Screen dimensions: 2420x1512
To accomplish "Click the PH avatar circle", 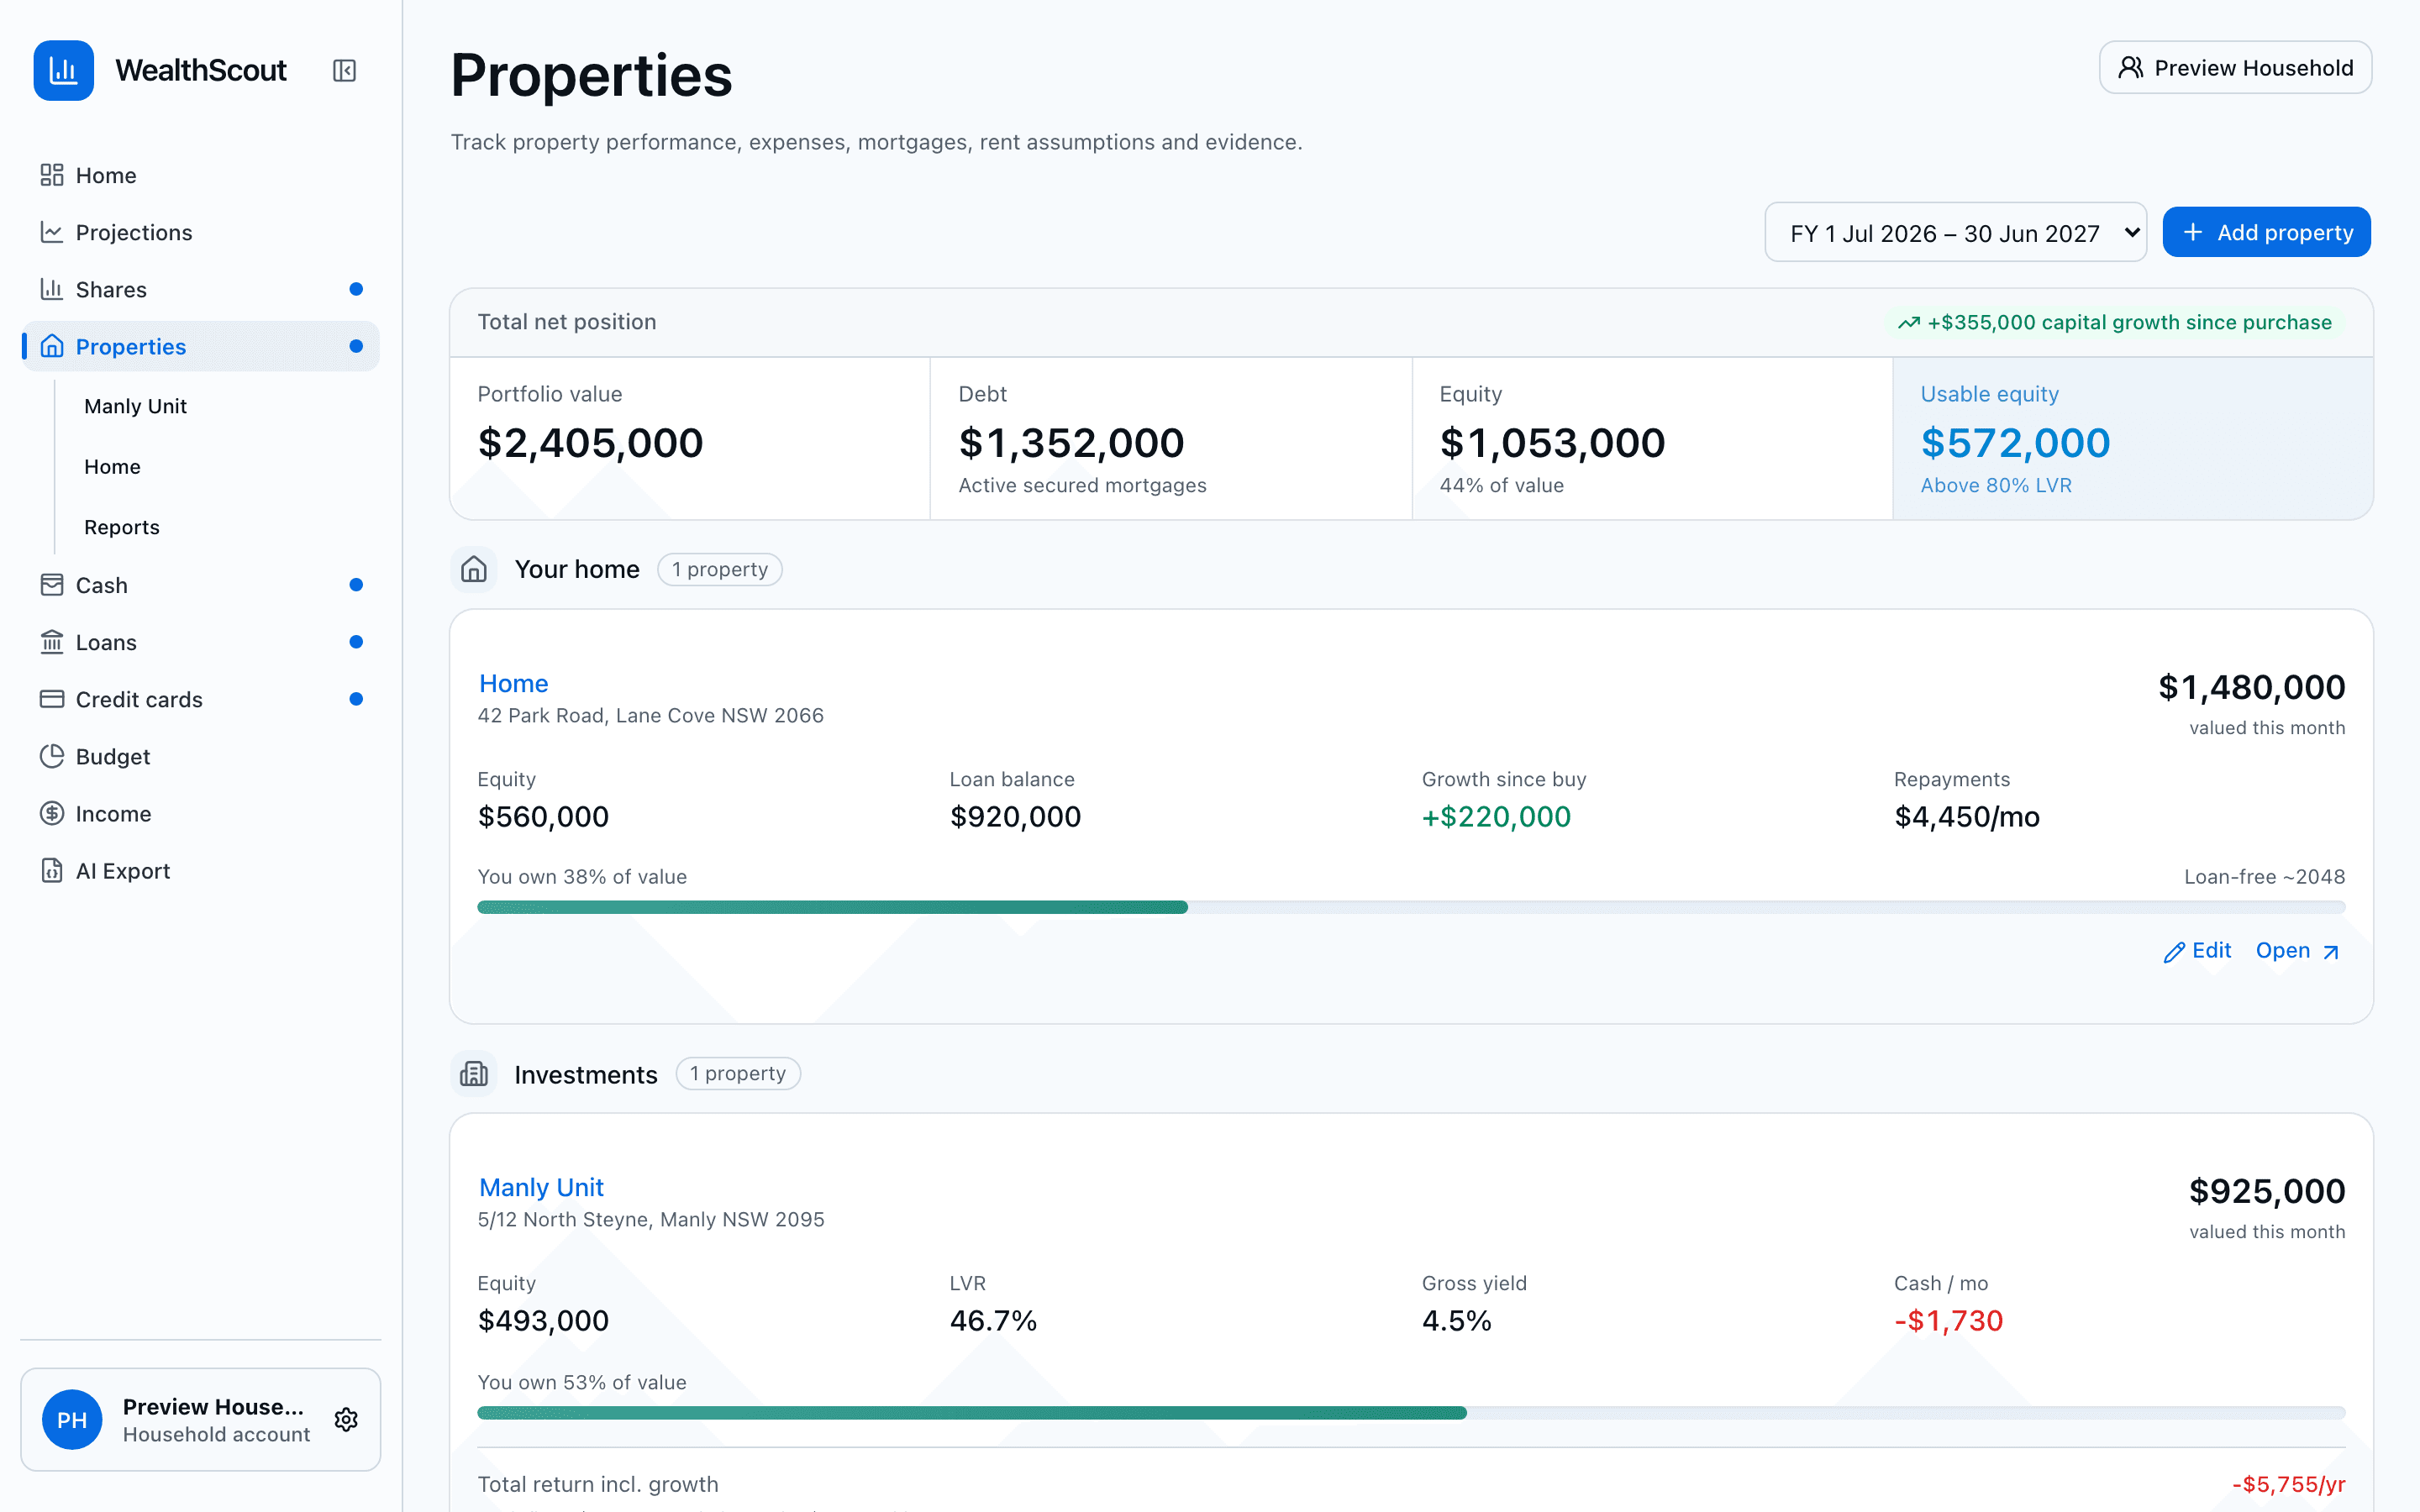I will [x=72, y=1420].
